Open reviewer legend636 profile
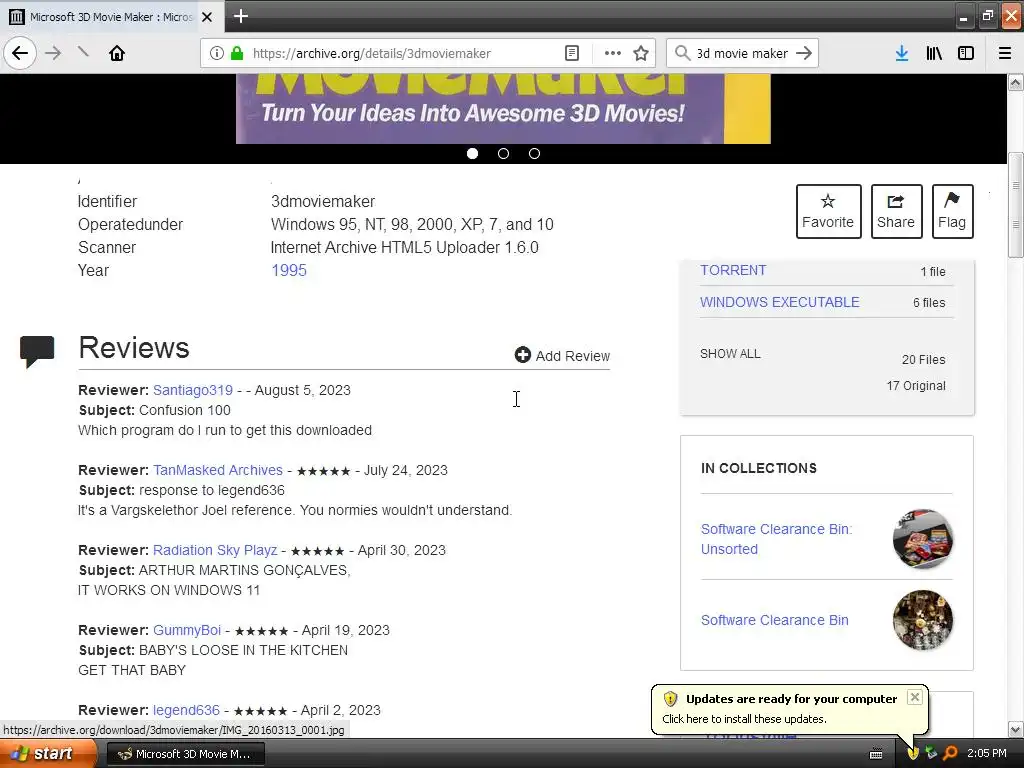 186,710
